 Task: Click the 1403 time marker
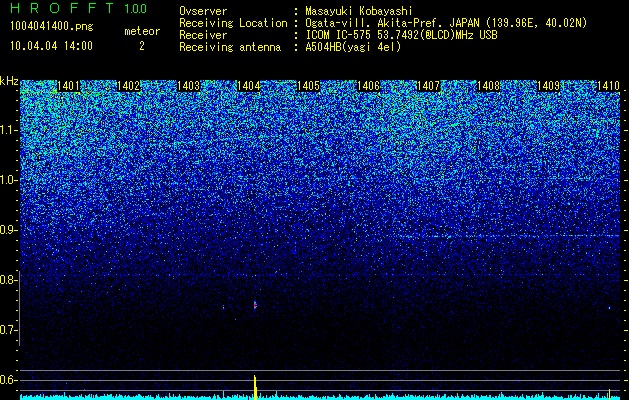(188, 86)
